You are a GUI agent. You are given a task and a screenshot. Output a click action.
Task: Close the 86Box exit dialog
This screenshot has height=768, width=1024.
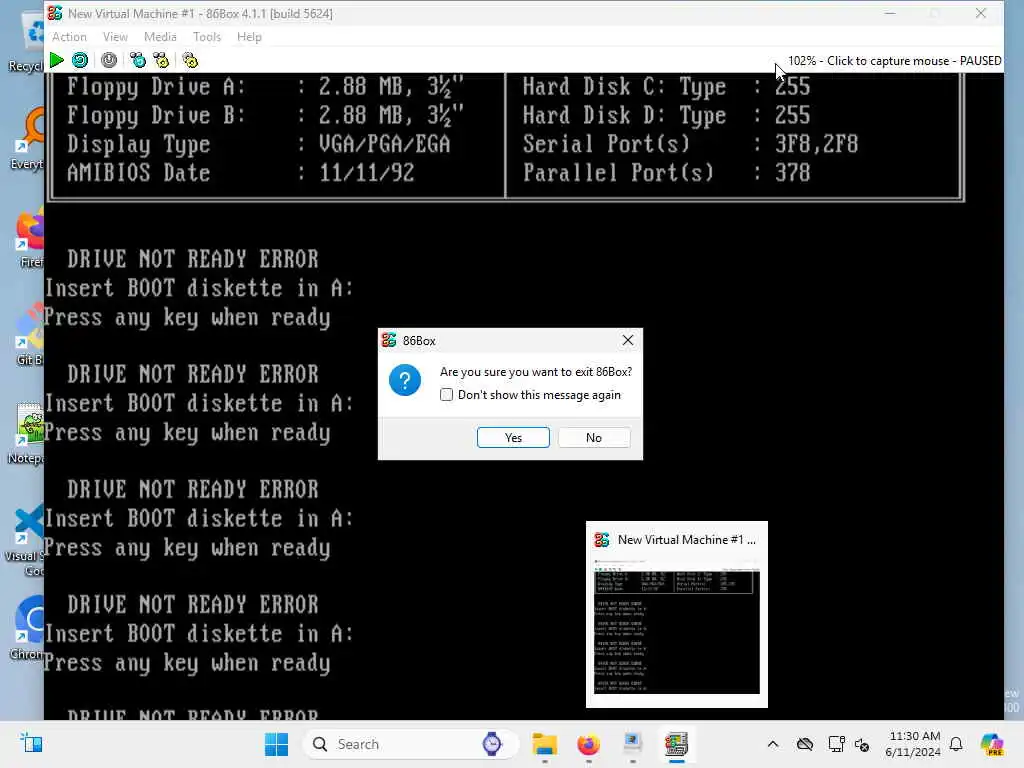pos(628,340)
